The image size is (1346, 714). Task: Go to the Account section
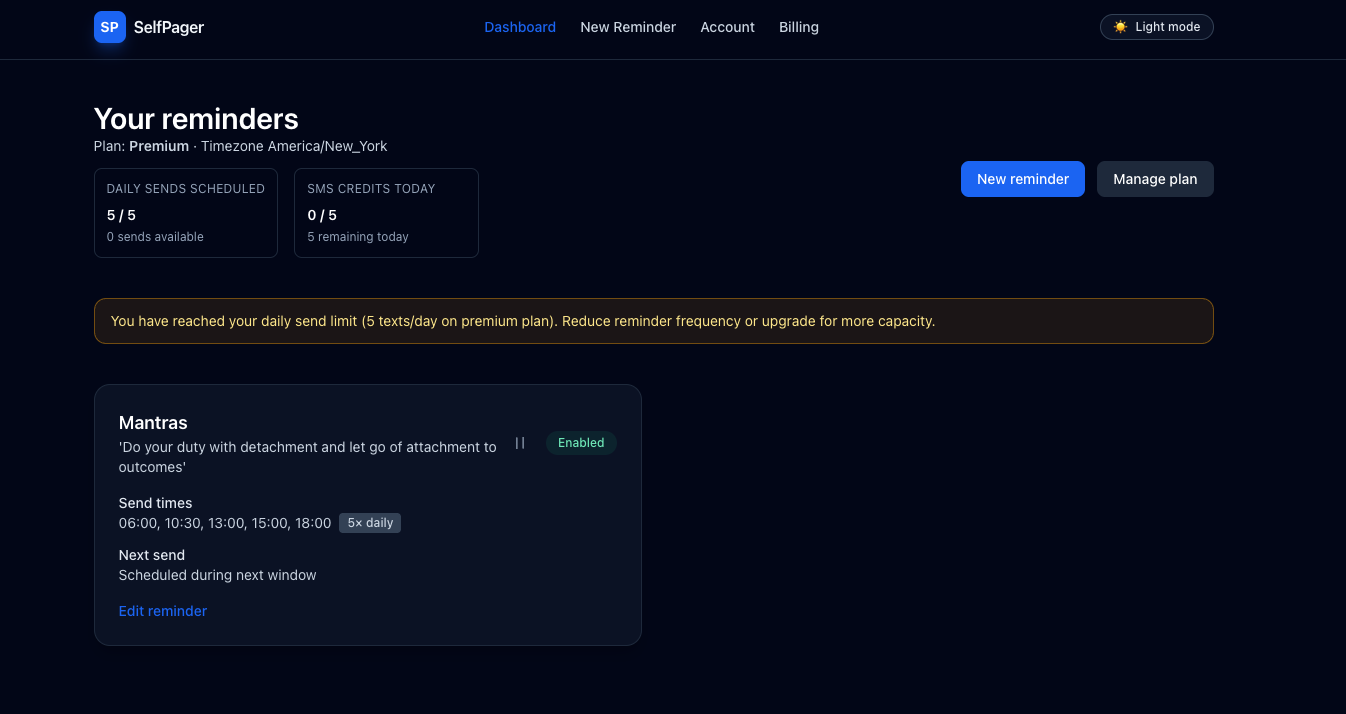click(x=727, y=27)
